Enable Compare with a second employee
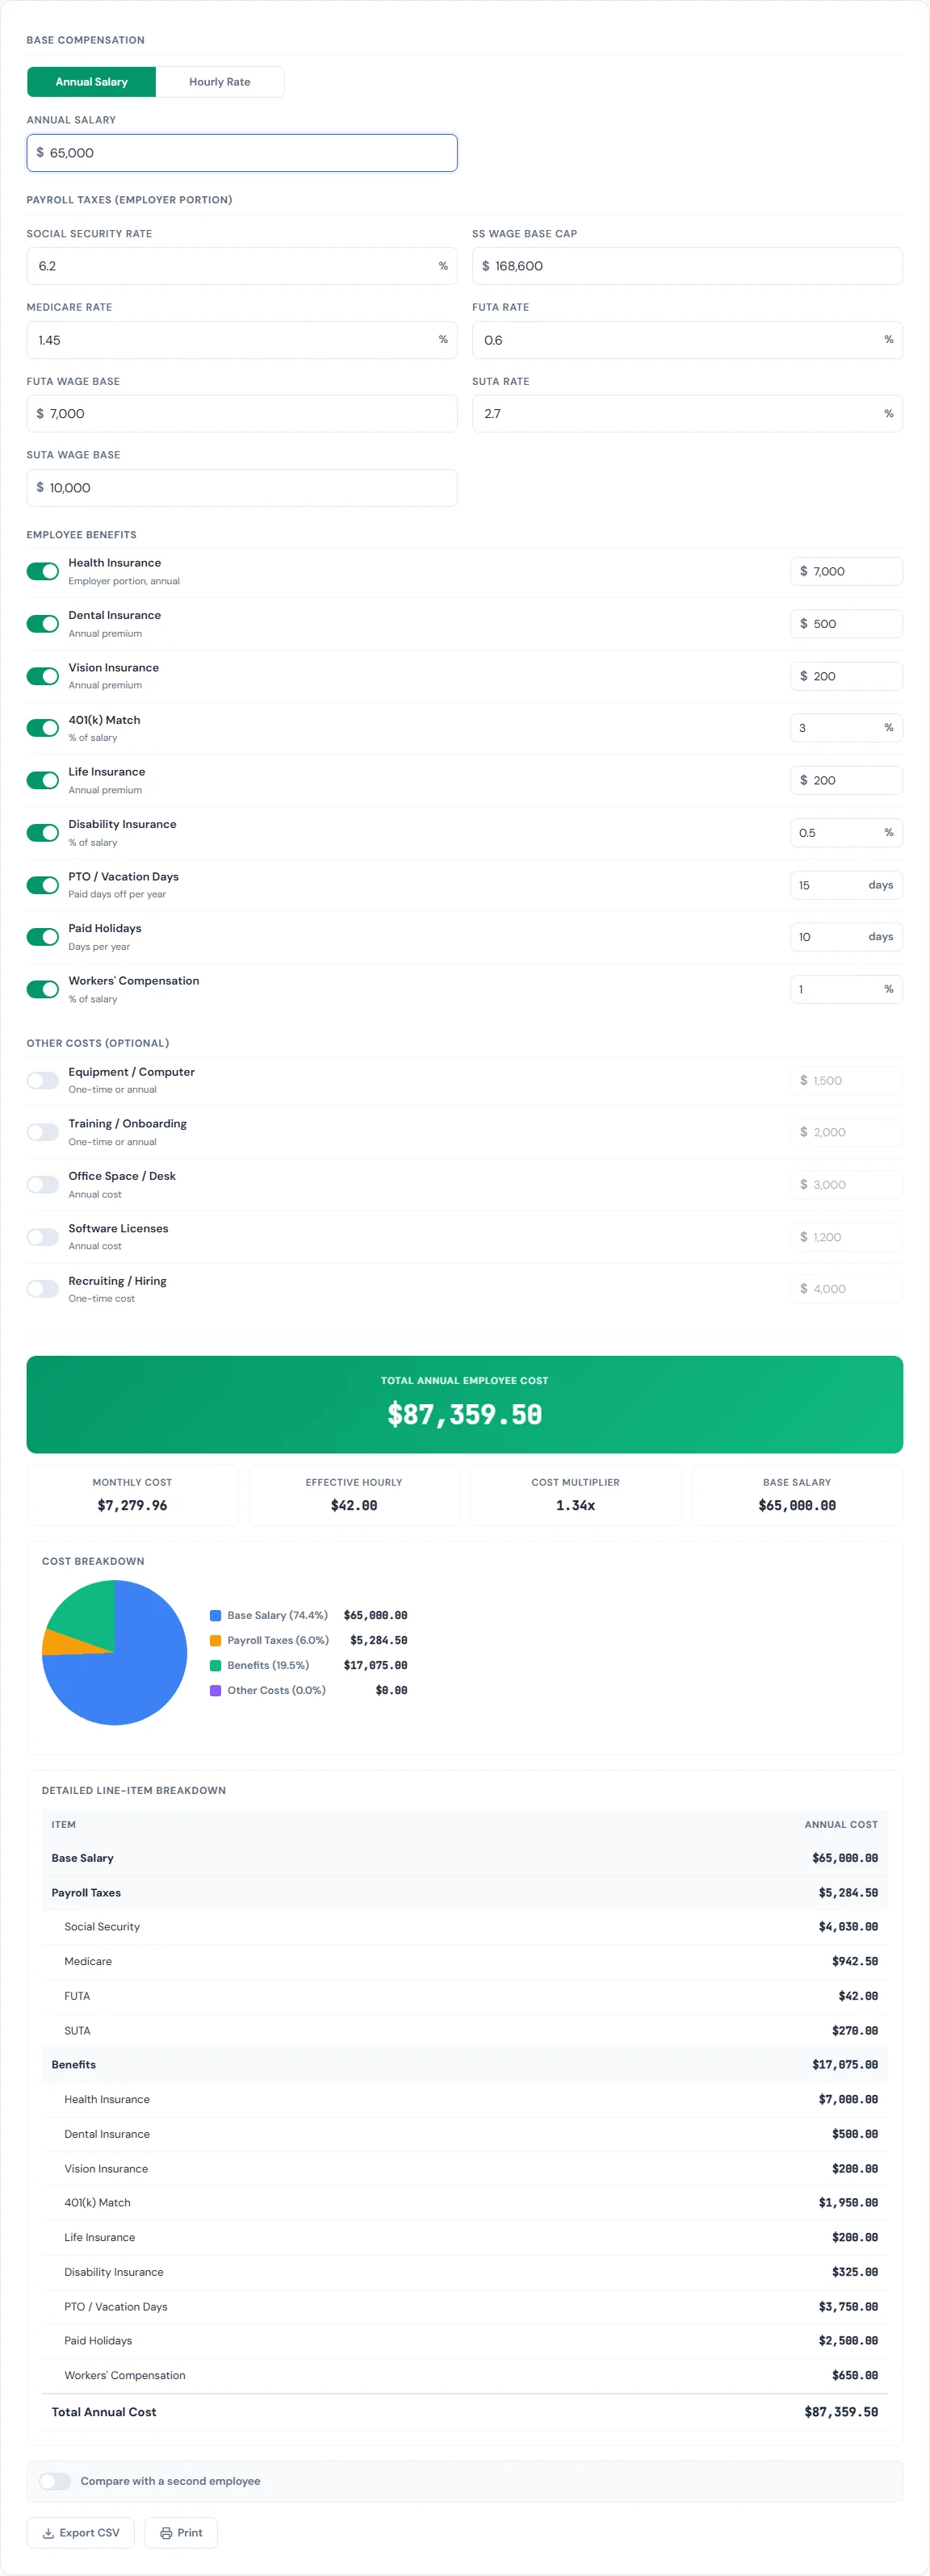This screenshot has width=930, height=2576. click(x=55, y=2481)
